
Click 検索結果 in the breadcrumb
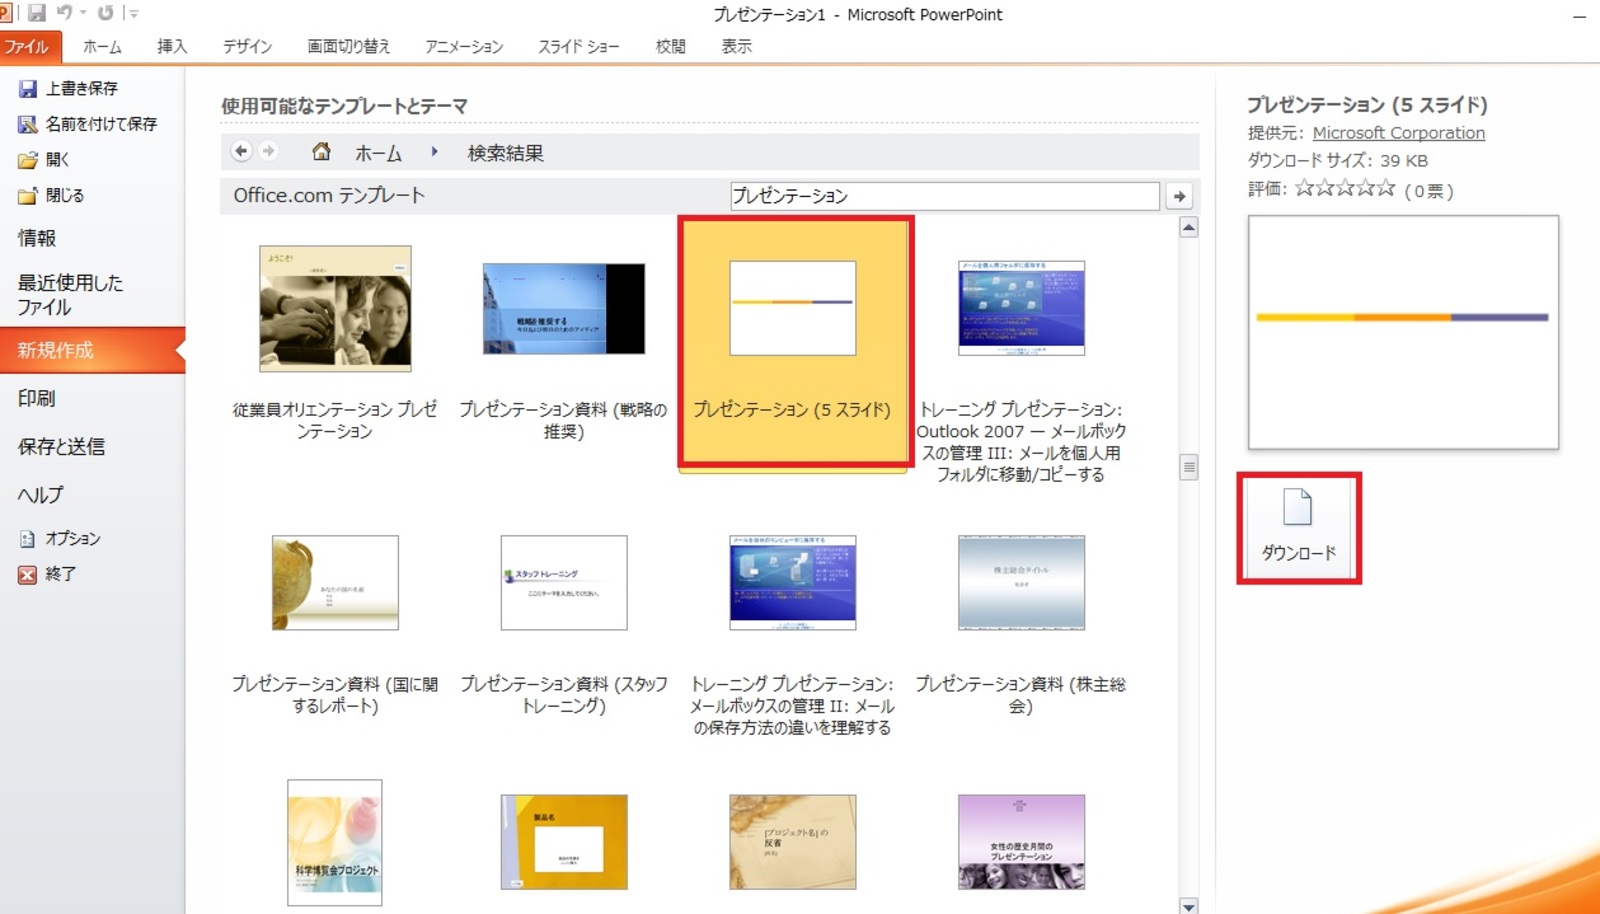(x=505, y=153)
